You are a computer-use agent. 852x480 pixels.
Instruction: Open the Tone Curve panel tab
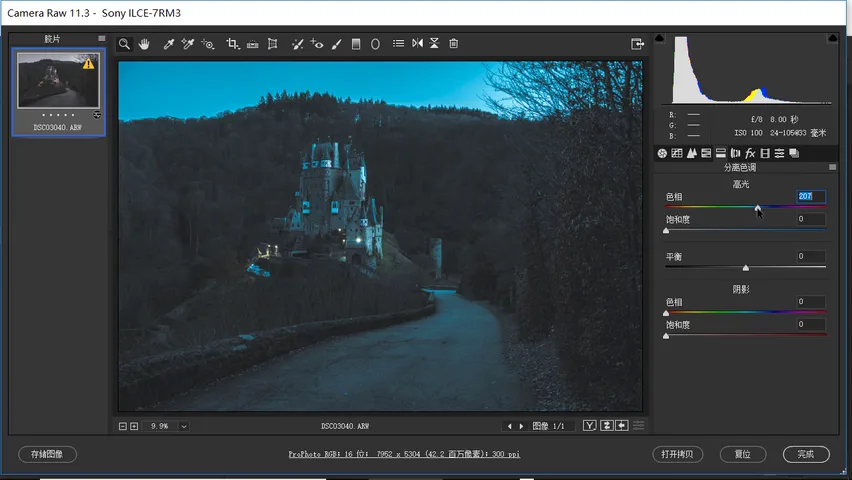click(x=676, y=153)
